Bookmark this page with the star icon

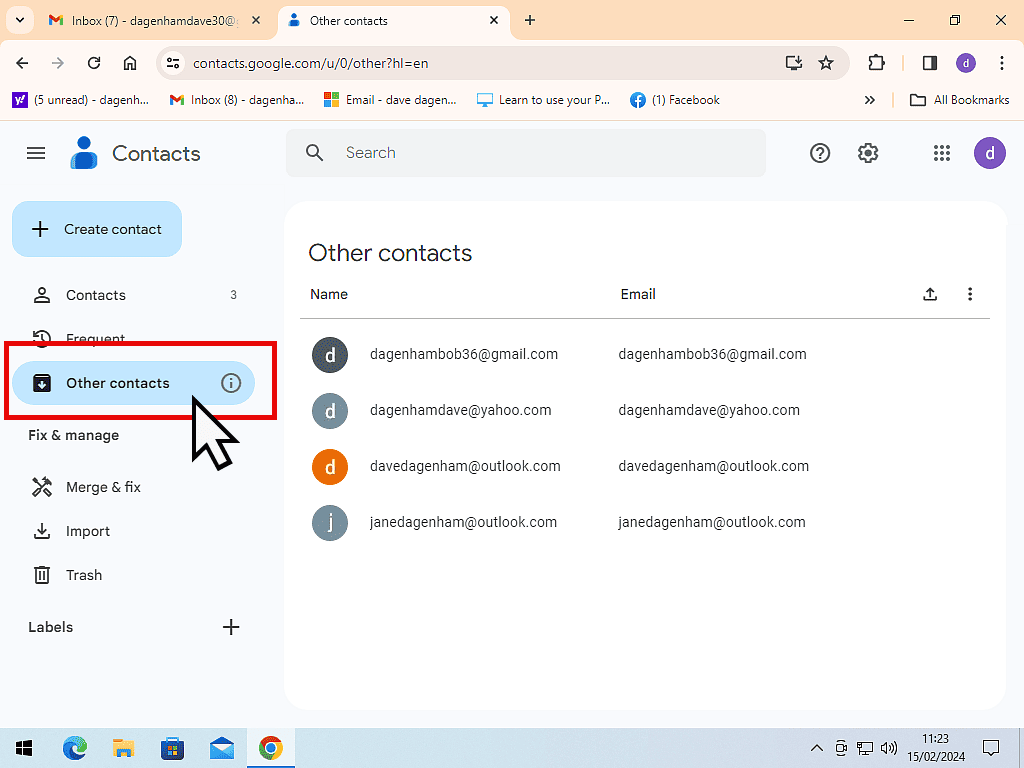826,63
